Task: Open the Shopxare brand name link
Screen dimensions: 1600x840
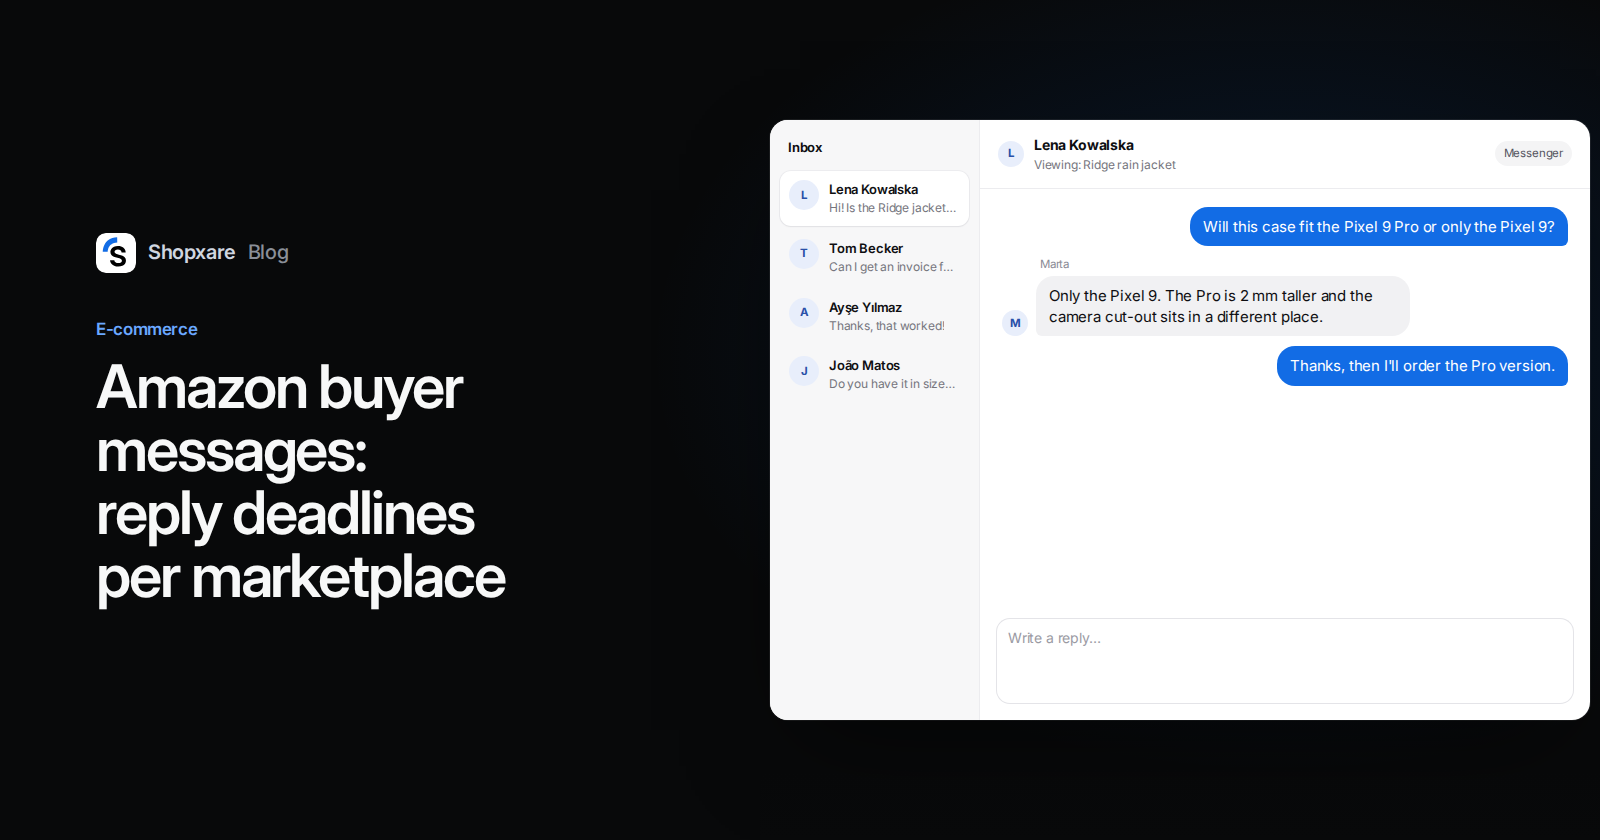Action: pos(191,252)
